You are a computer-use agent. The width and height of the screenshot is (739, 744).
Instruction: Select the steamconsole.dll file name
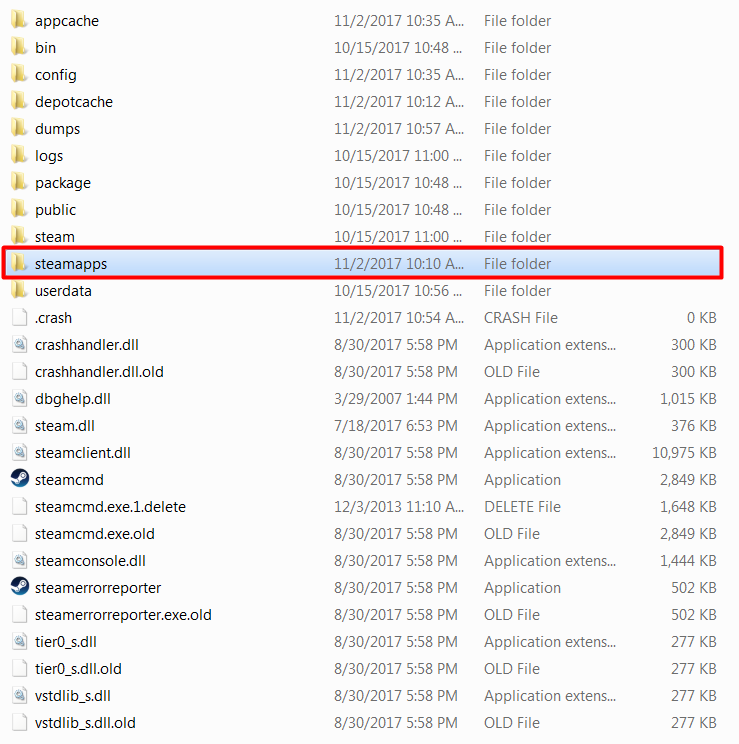(x=90, y=561)
